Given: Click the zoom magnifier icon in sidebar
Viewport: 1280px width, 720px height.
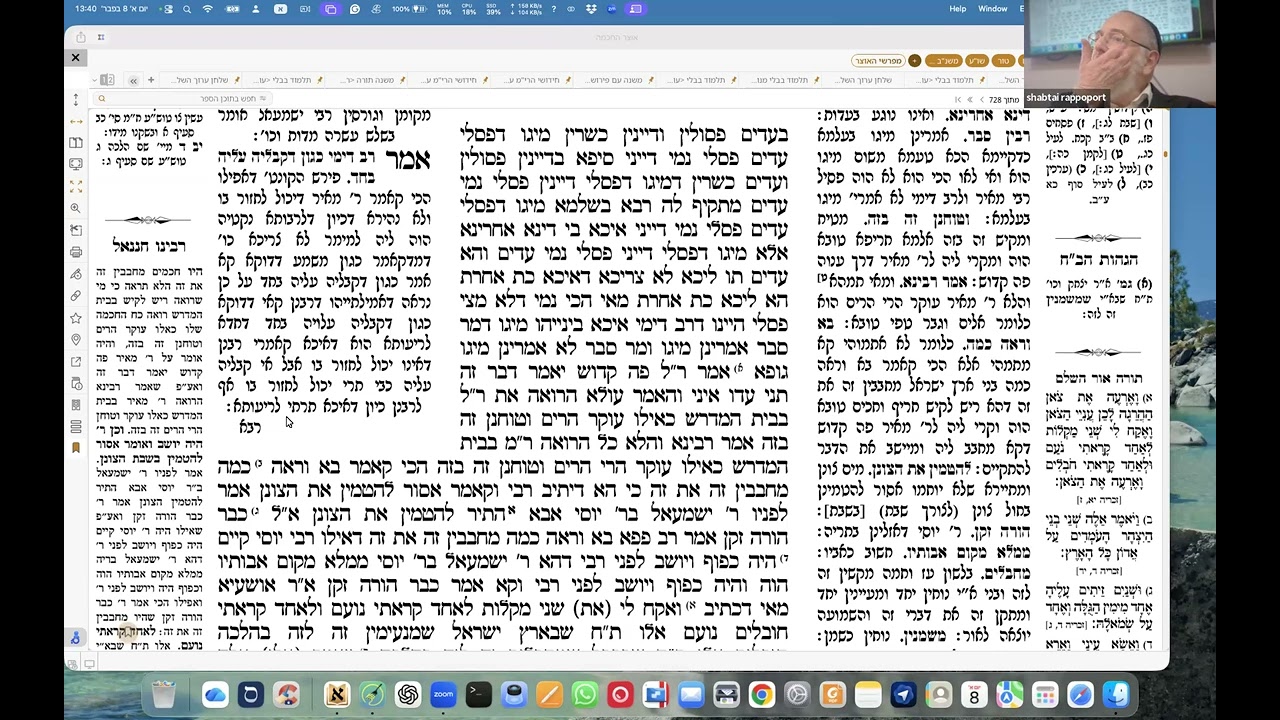Looking at the screenshot, I should pyautogui.click(x=75, y=208).
